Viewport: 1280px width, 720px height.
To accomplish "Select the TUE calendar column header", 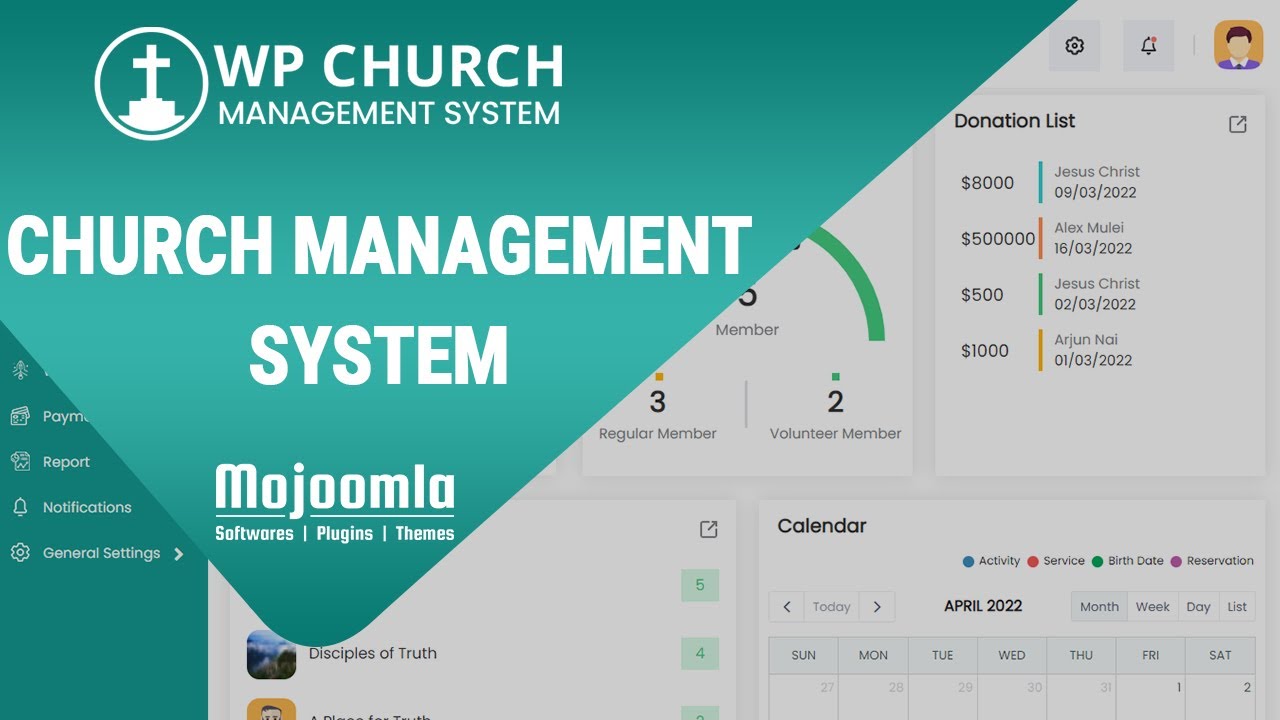I will tap(942, 656).
